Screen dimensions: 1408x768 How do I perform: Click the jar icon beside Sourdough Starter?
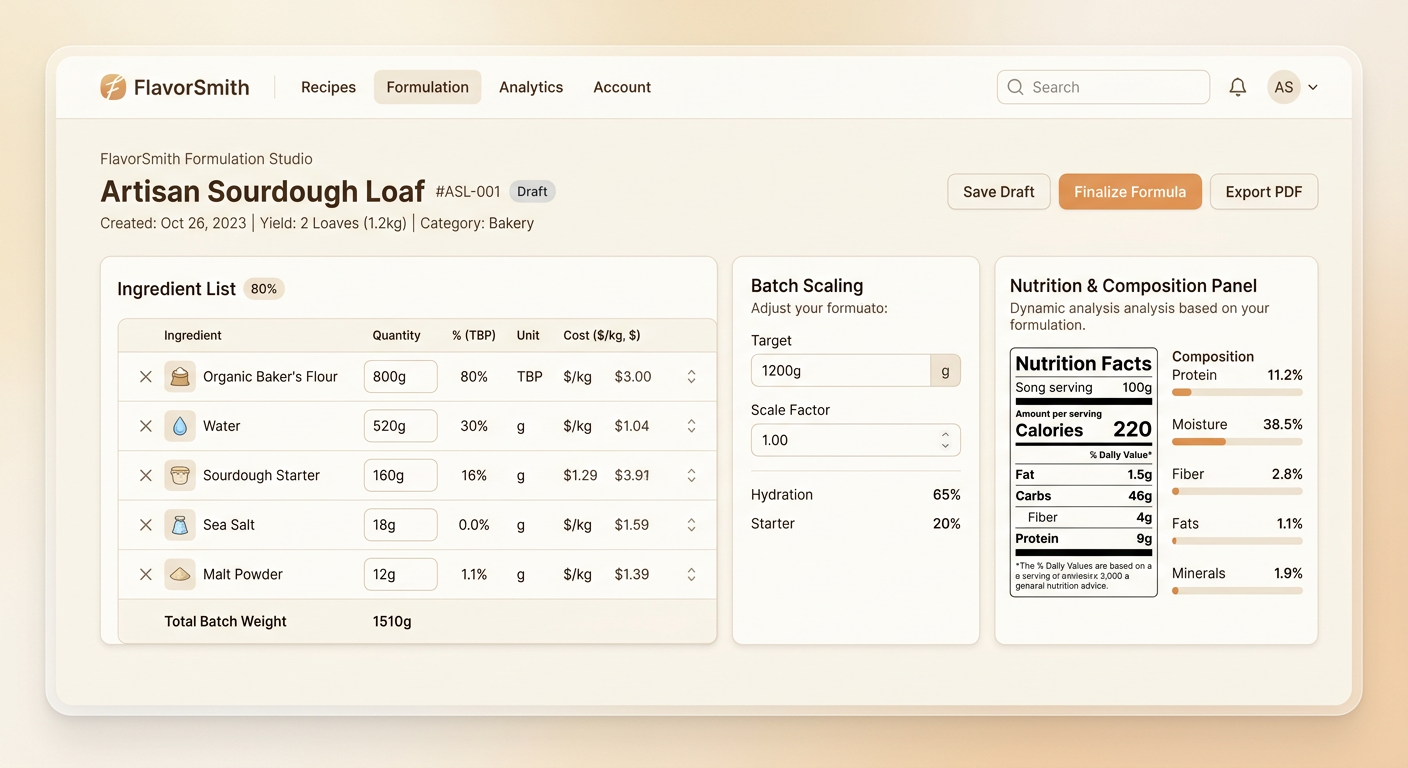(180, 475)
